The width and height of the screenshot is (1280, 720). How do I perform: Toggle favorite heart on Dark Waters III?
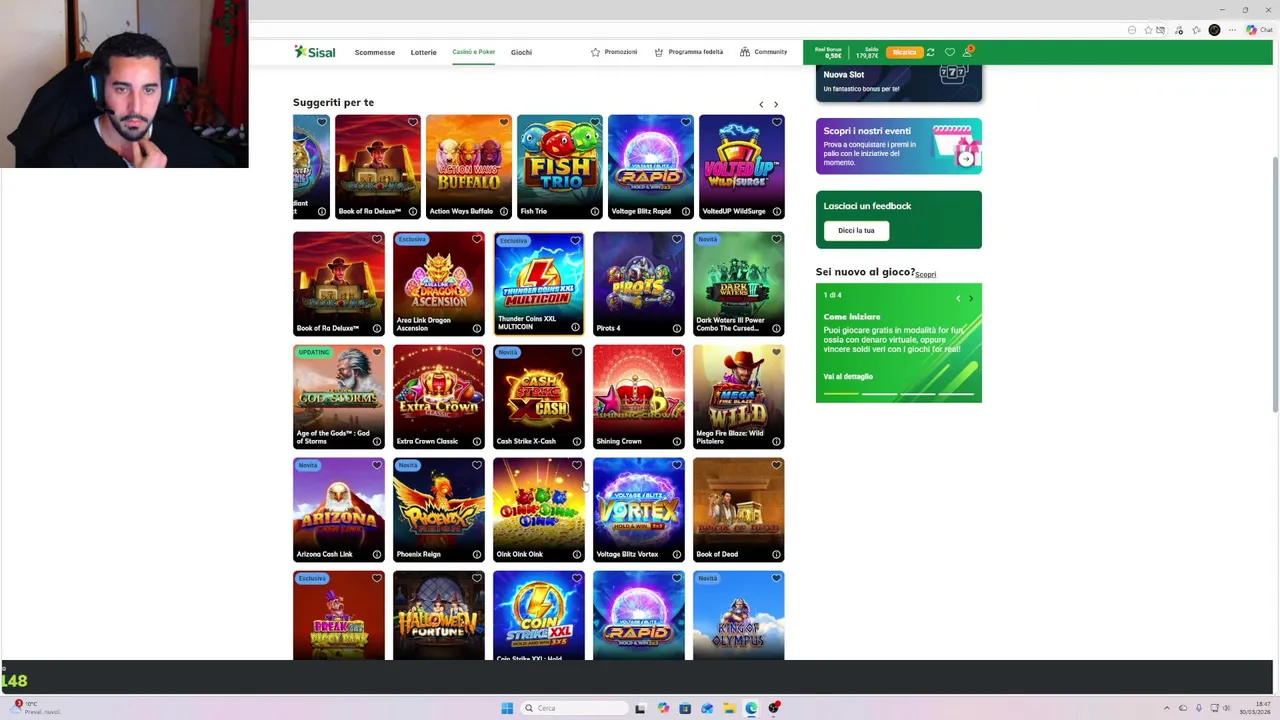(776, 239)
